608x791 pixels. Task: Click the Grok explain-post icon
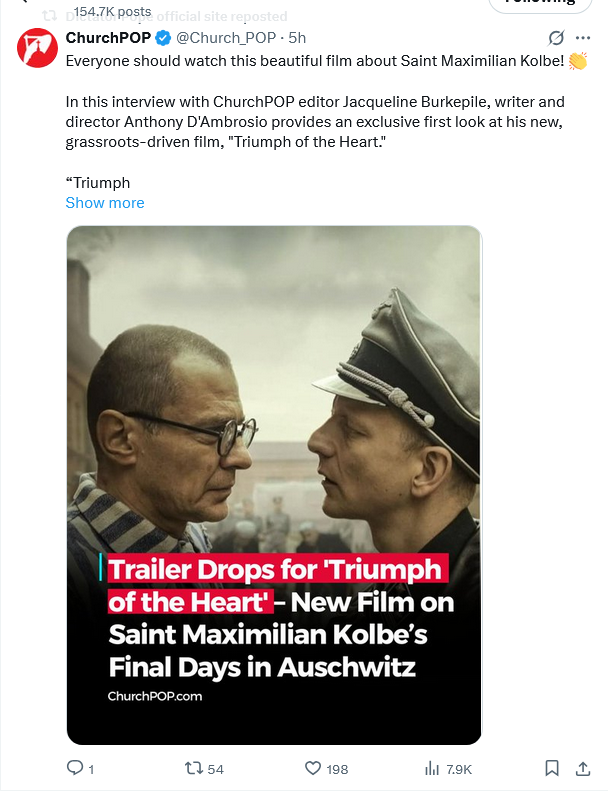pos(556,38)
